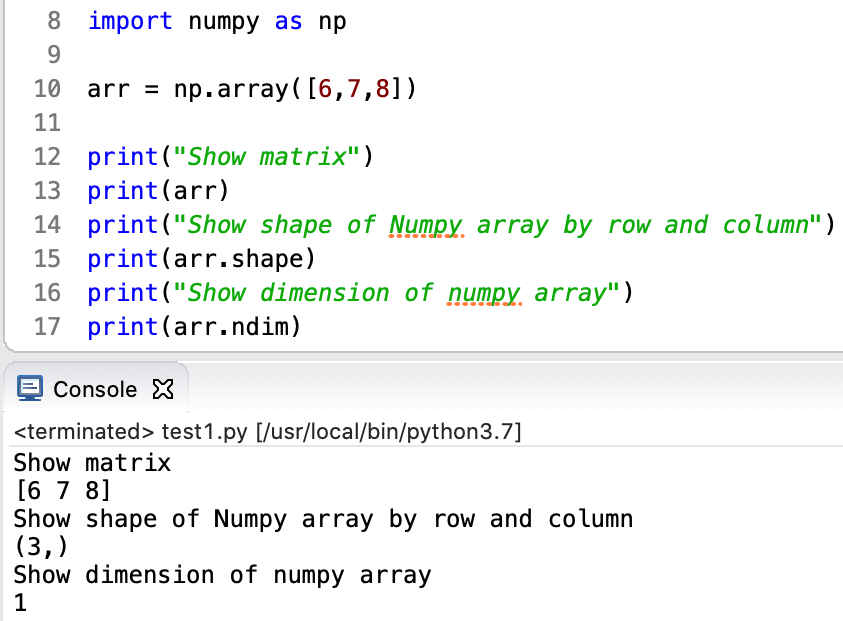Click the Console monitor icon

point(31,389)
